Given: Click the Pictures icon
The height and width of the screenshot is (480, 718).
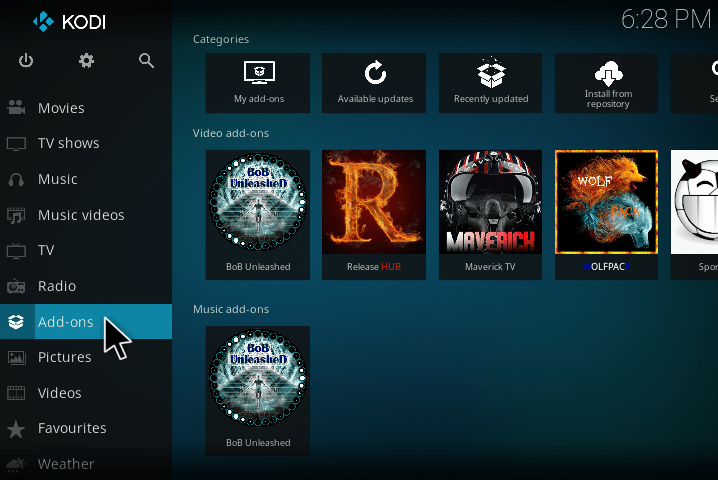Looking at the screenshot, I should click(16, 357).
